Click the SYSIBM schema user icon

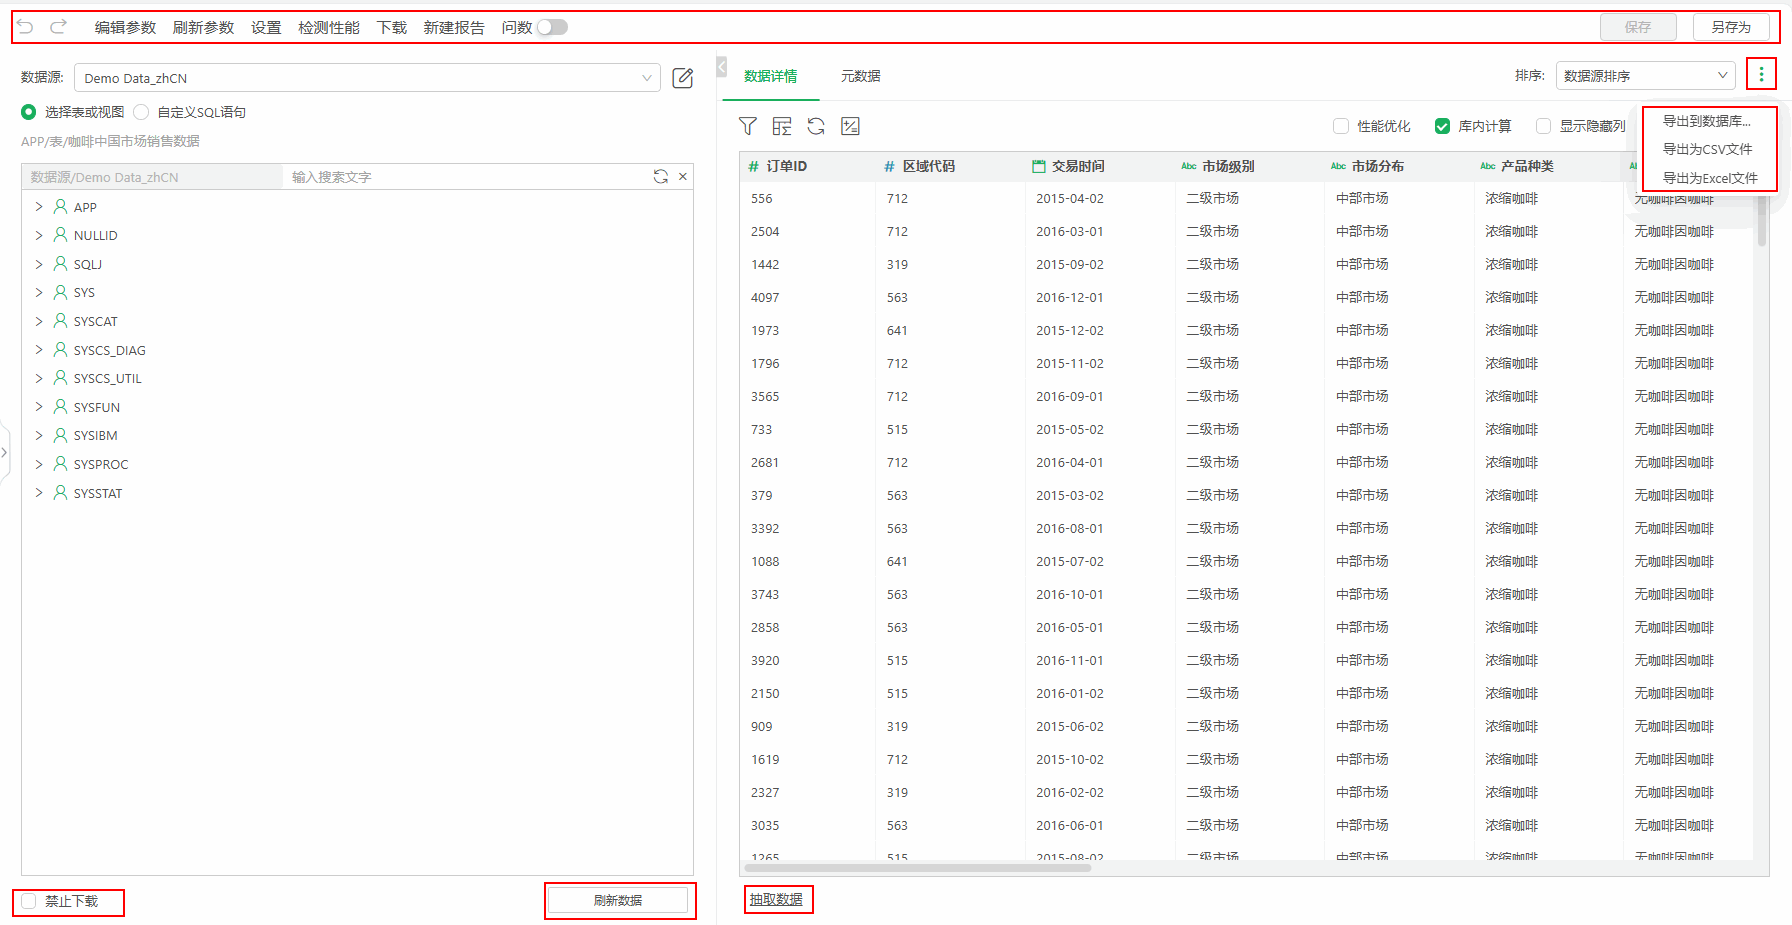click(x=61, y=435)
